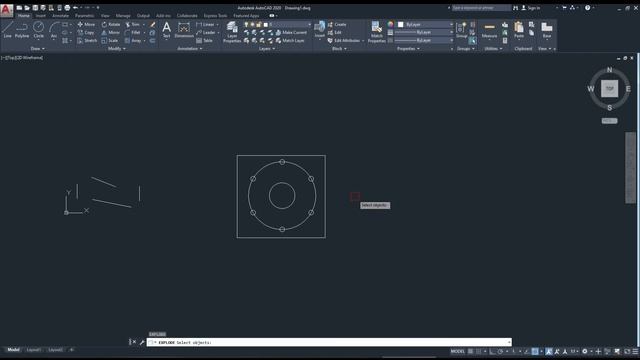Open the AutoCAD application menu button
640x360 pixels.
(7, 10)
